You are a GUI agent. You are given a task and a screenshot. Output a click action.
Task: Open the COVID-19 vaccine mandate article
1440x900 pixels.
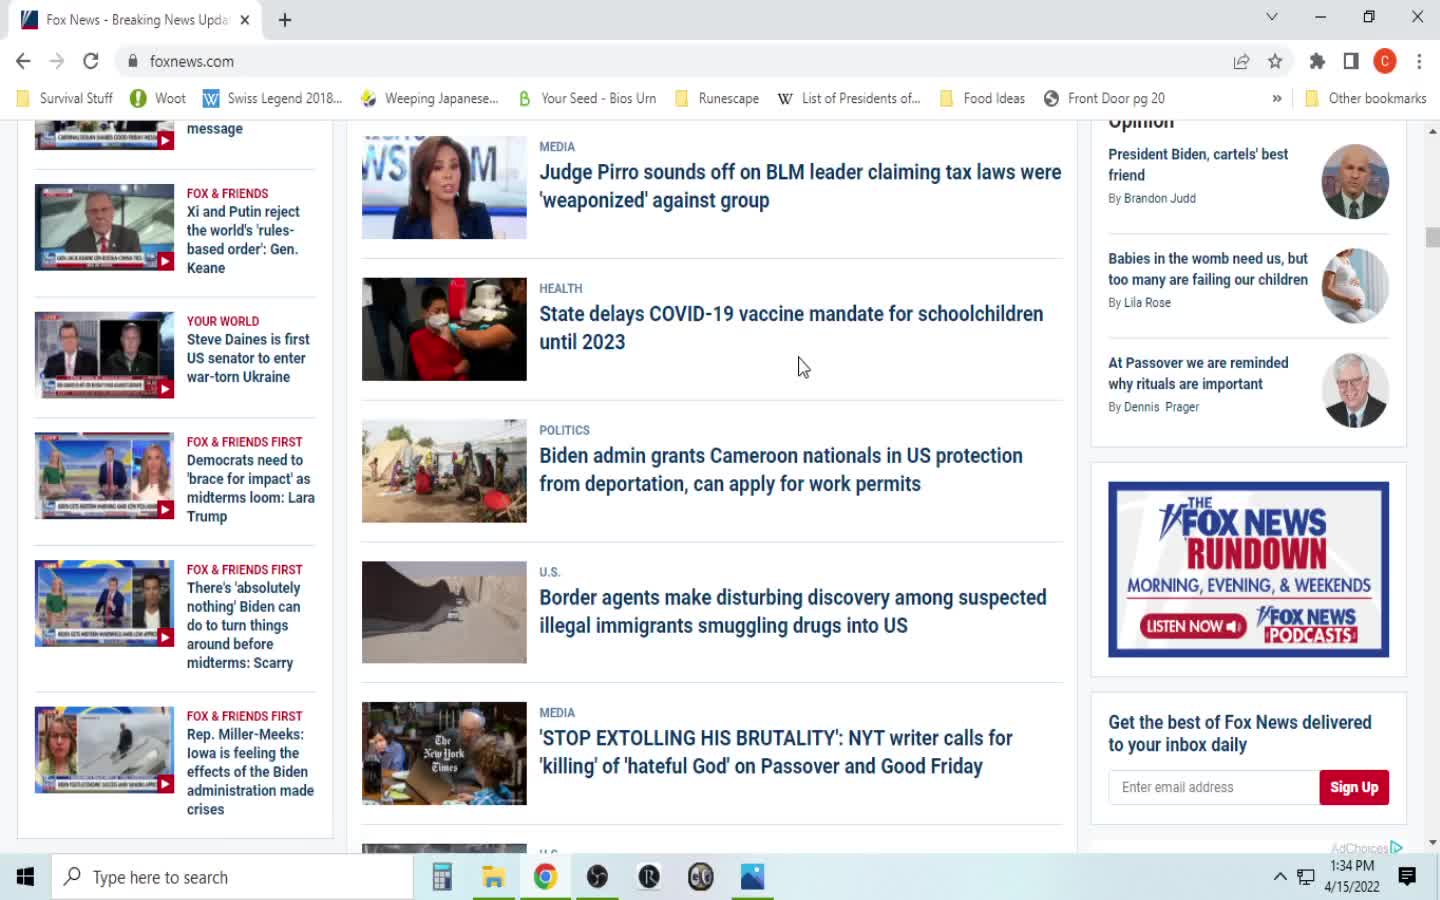tap(791, 328)
